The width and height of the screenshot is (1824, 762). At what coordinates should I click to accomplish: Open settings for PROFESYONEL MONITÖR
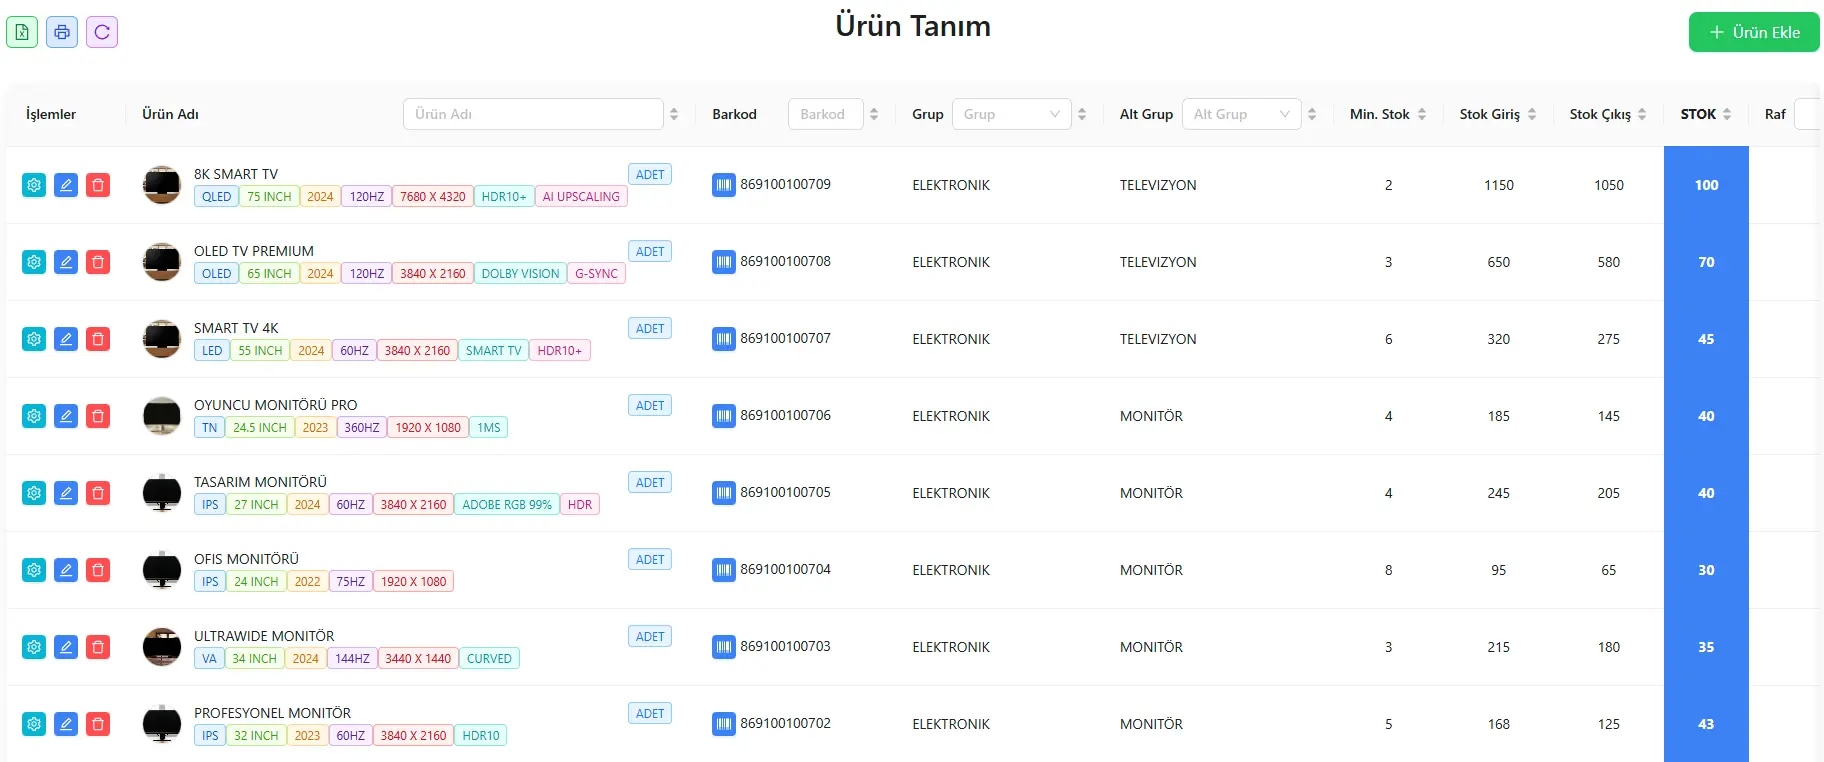pyautogui.click(x=34, y=724)
